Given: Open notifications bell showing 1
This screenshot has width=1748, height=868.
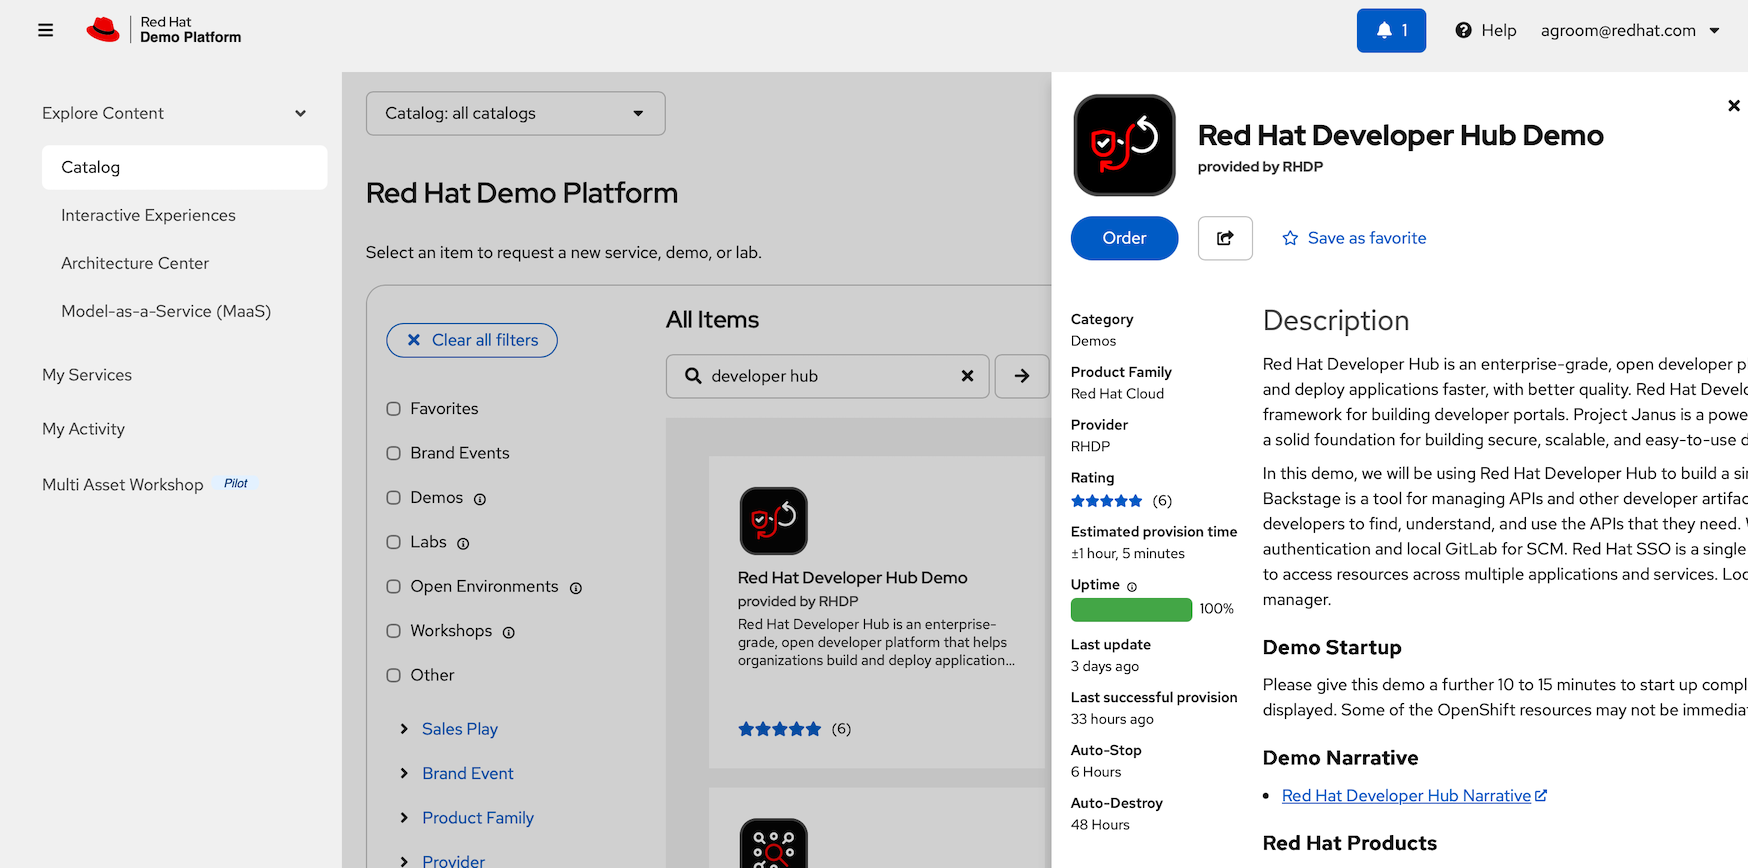Looking at the screenshot, I should 1391,30.
